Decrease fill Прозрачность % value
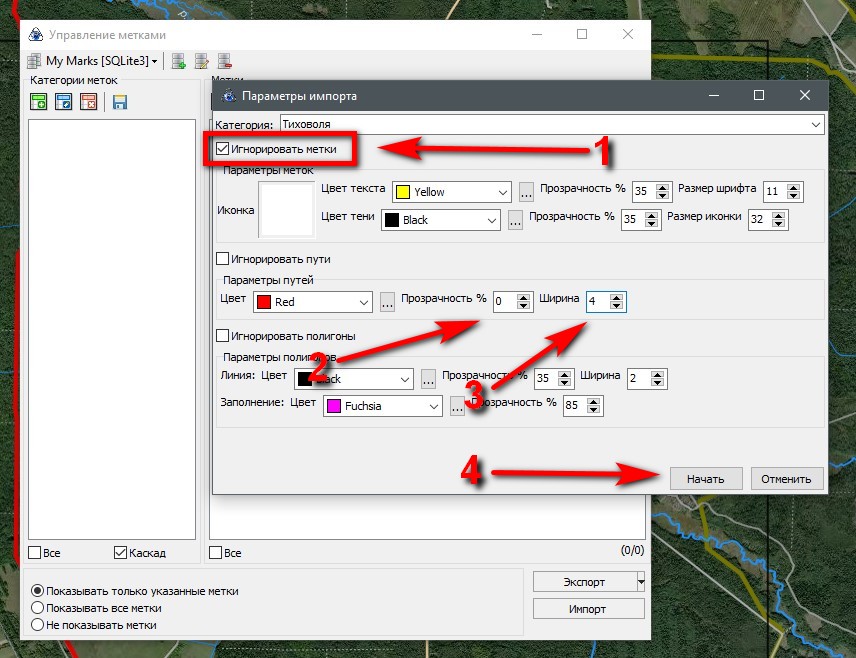856x658 pixels. 593,410
